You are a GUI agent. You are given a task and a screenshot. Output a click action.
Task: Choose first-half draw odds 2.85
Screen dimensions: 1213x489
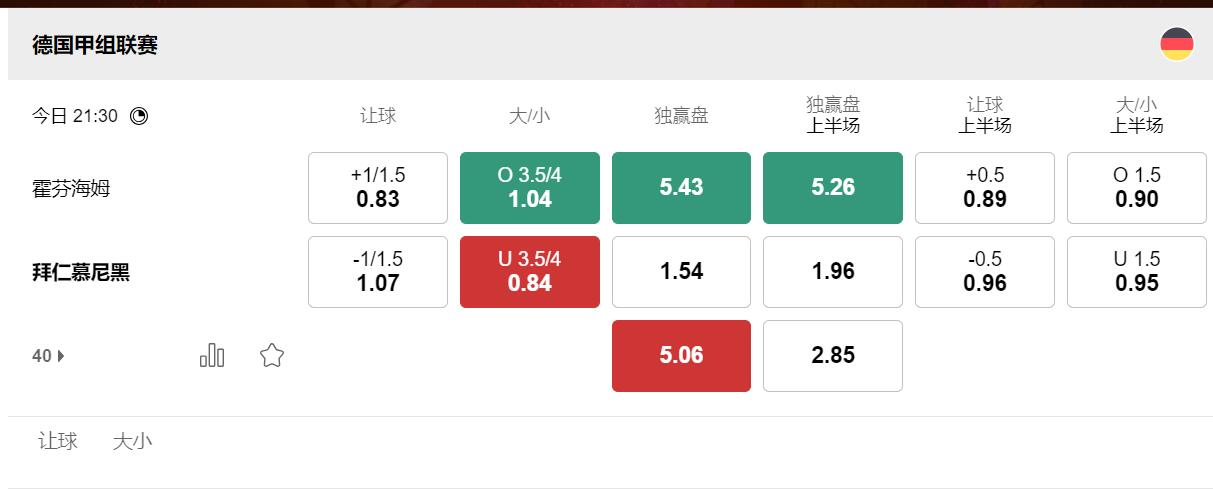coord(833,356)
